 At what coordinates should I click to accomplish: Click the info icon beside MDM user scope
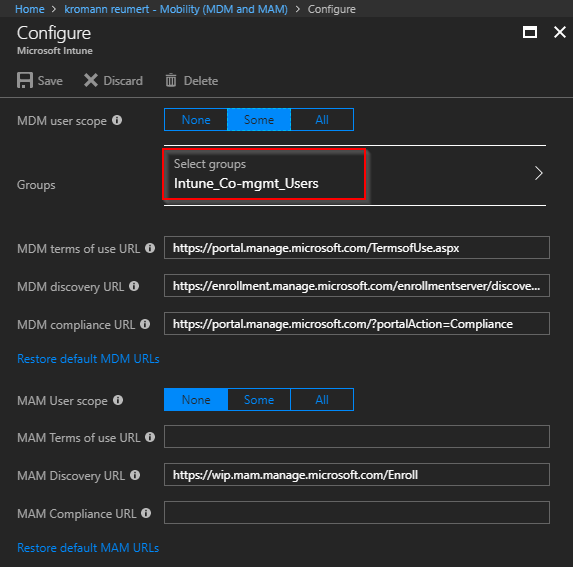(x=117, y=120)
